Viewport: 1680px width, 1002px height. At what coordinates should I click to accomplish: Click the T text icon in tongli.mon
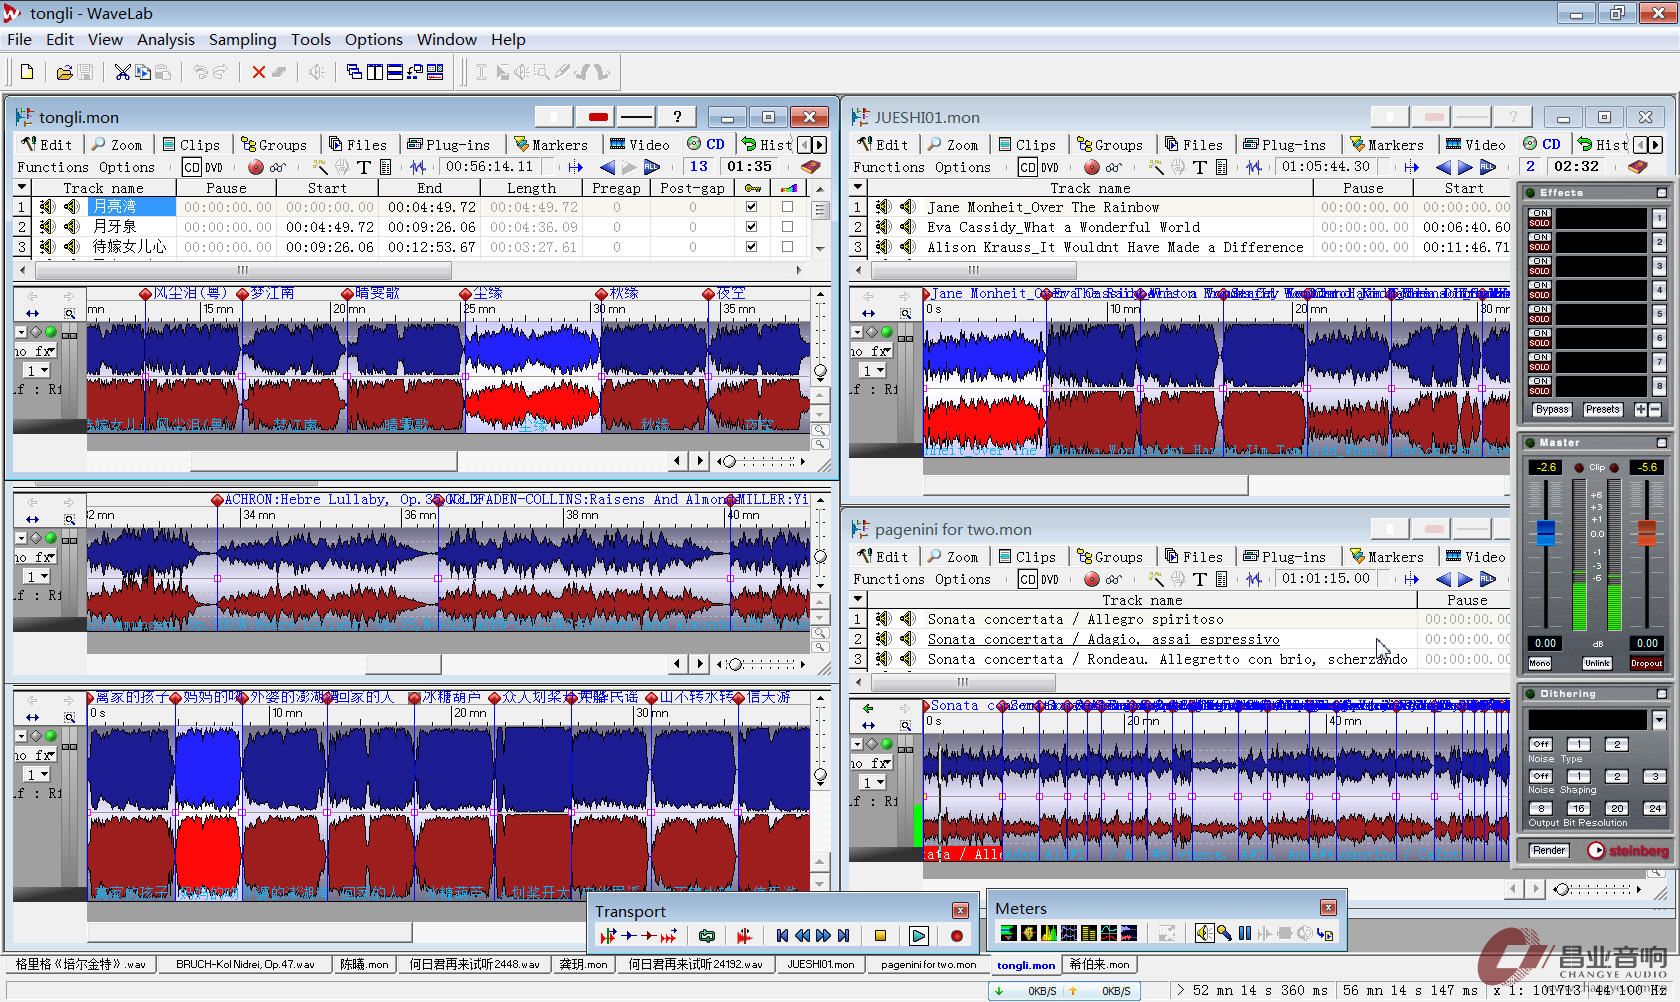pos(364,167)
